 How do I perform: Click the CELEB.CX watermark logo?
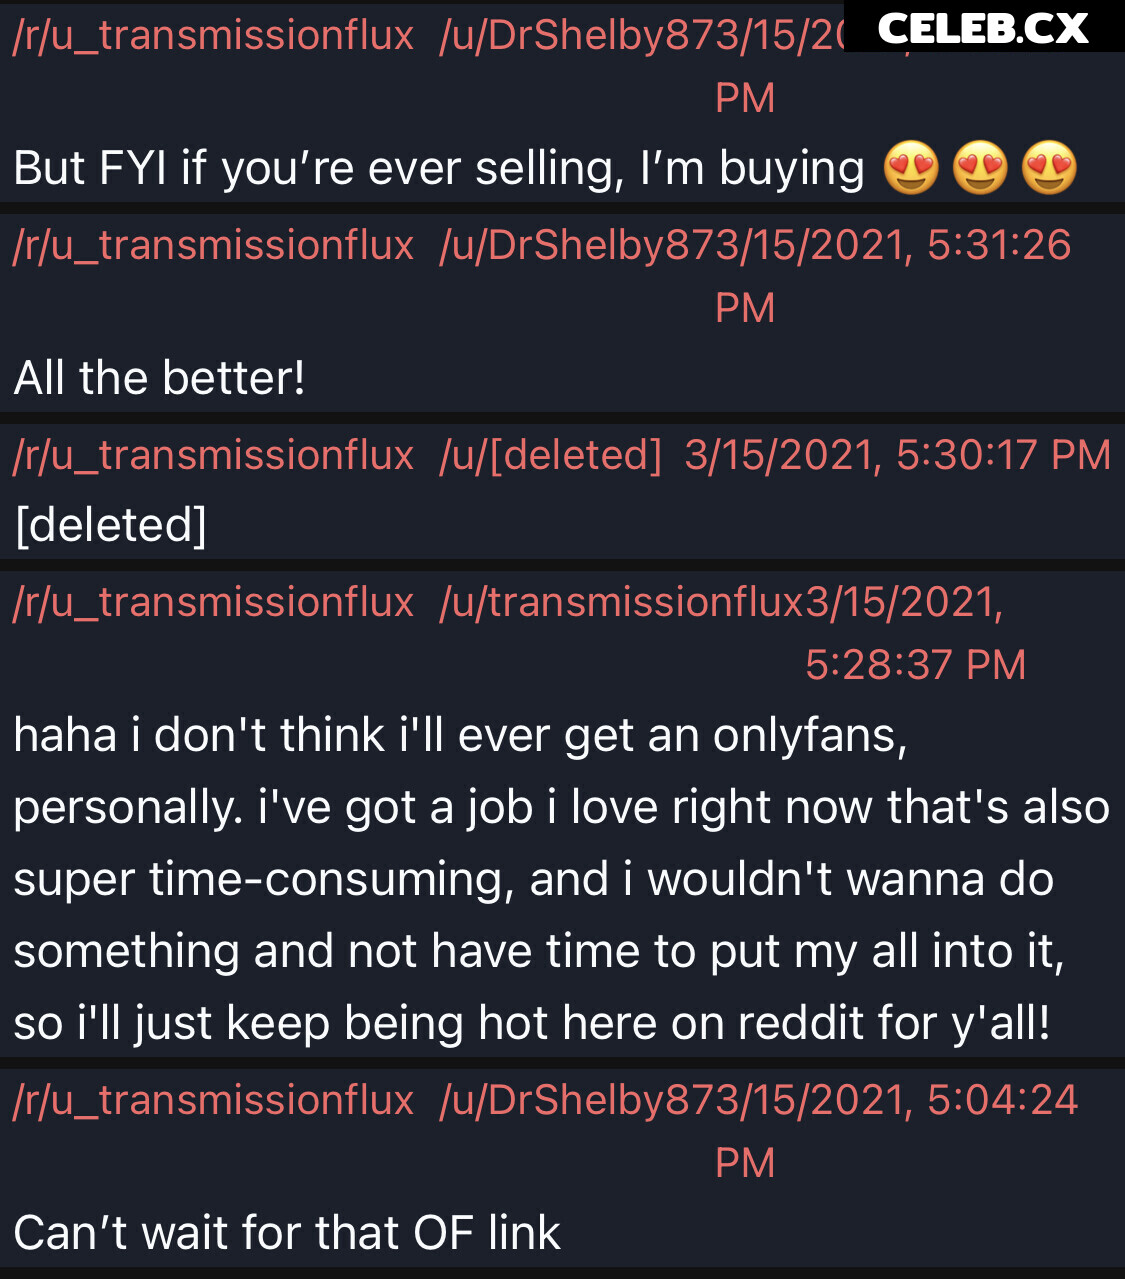click(x=983, y=27)
